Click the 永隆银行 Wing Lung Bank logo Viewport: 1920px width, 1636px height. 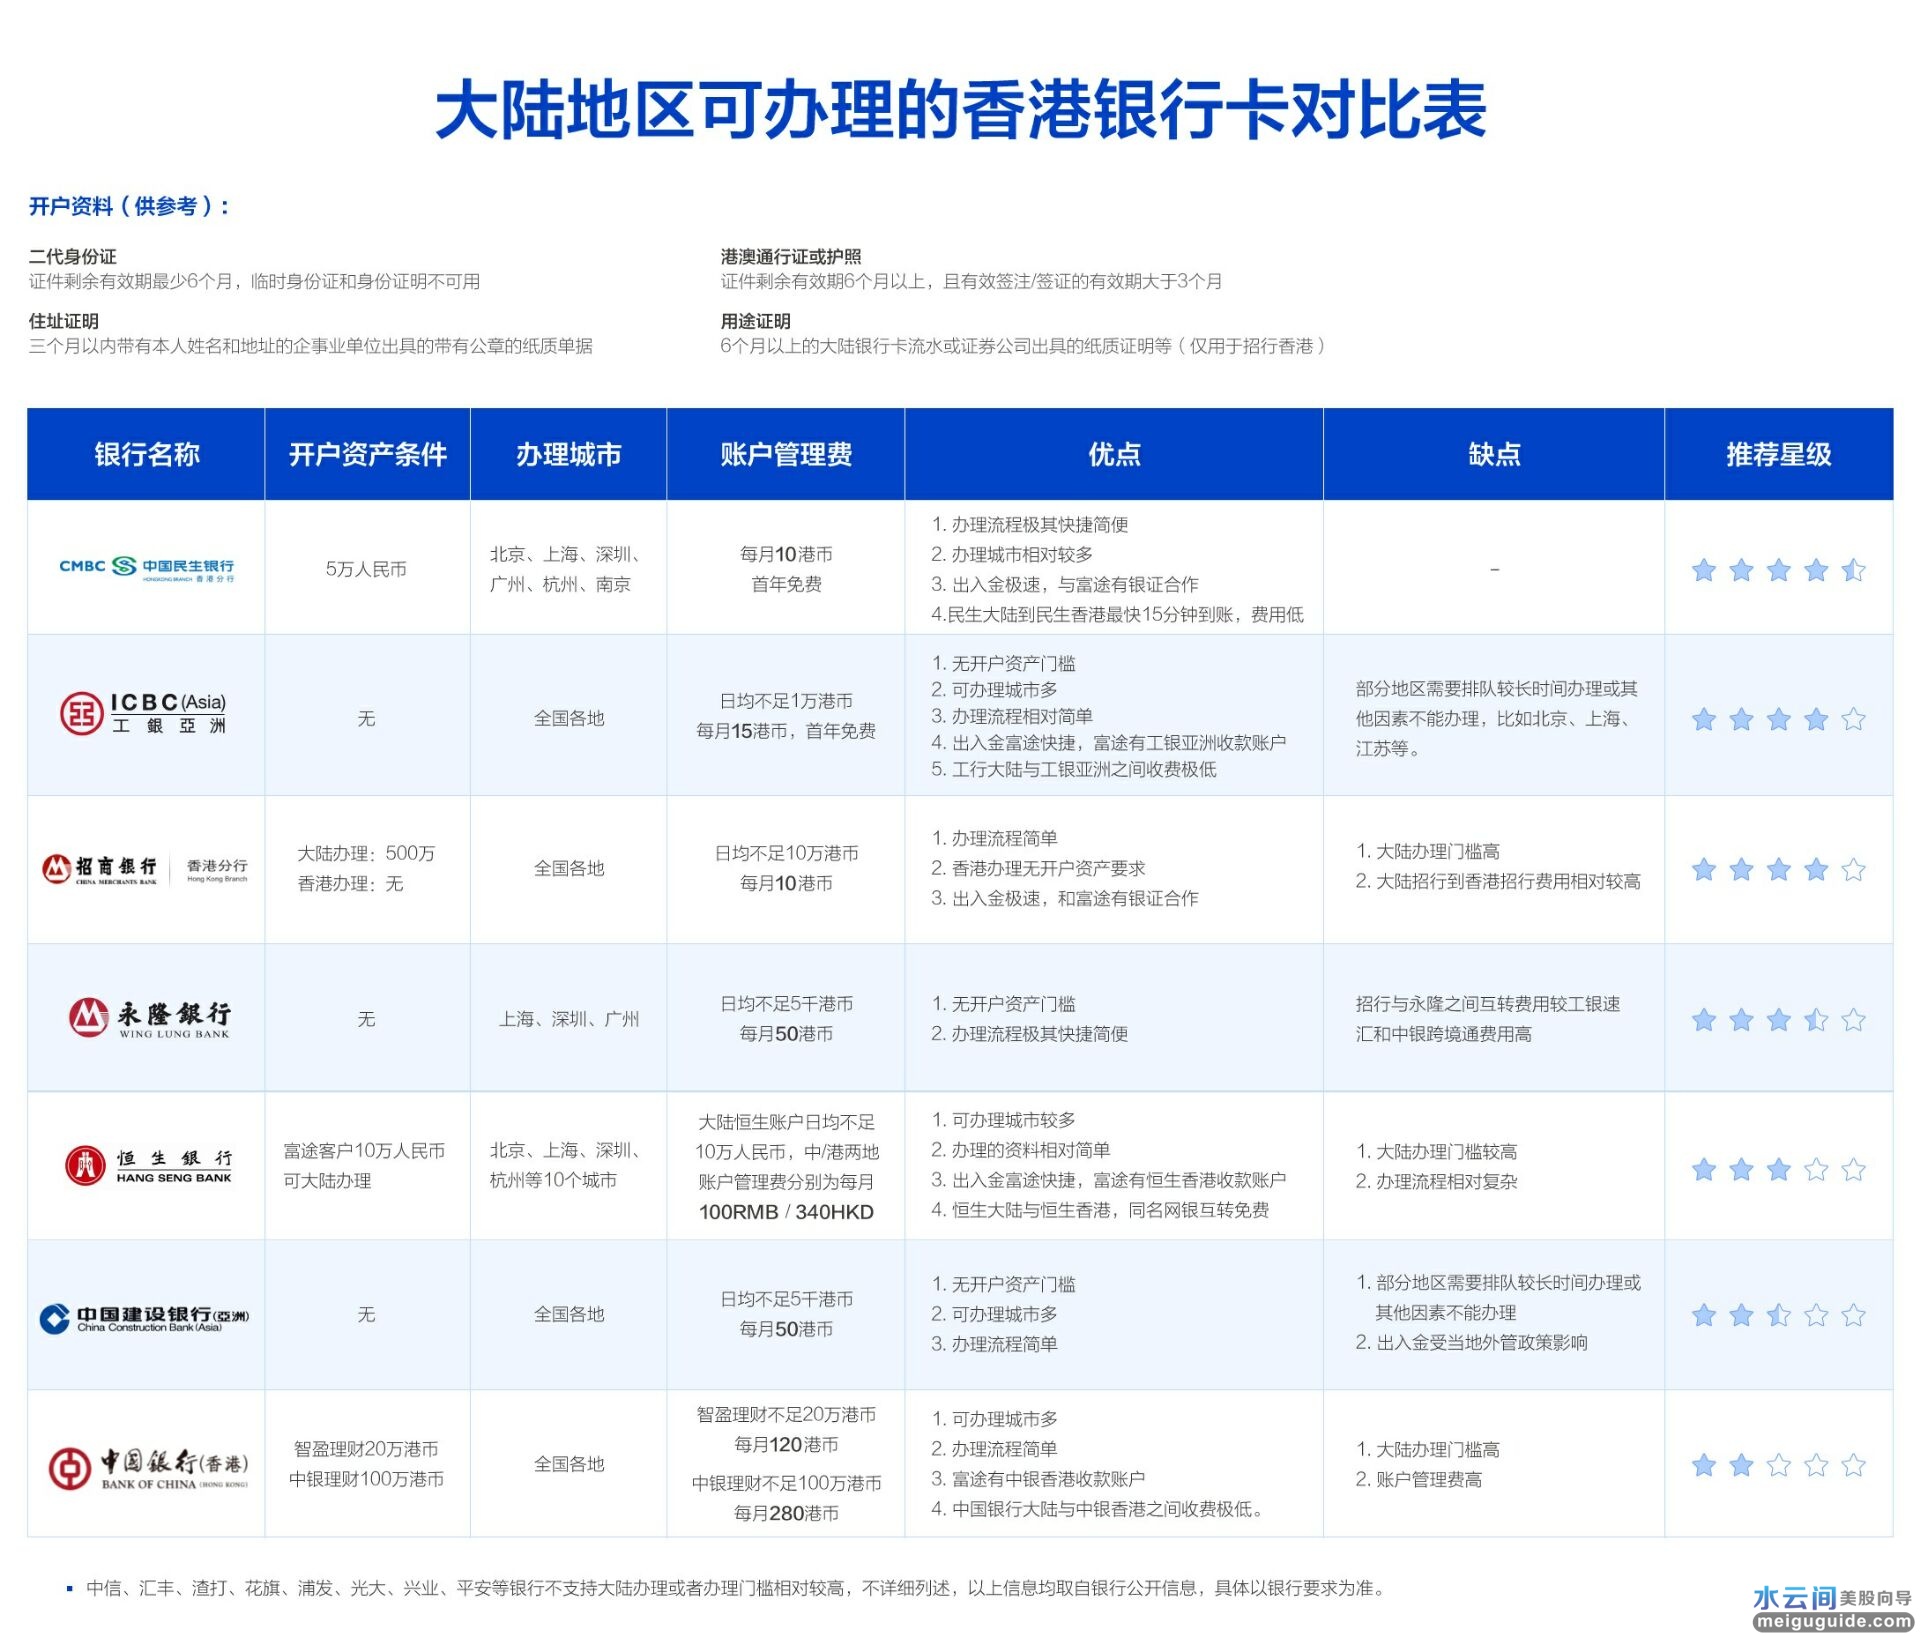coord(150,1018)
